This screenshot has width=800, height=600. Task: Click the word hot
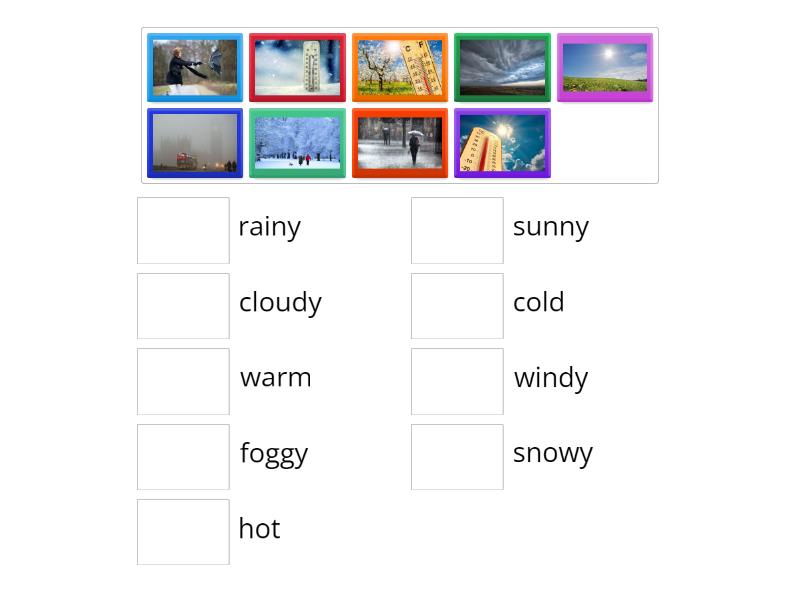coord(259,528)
